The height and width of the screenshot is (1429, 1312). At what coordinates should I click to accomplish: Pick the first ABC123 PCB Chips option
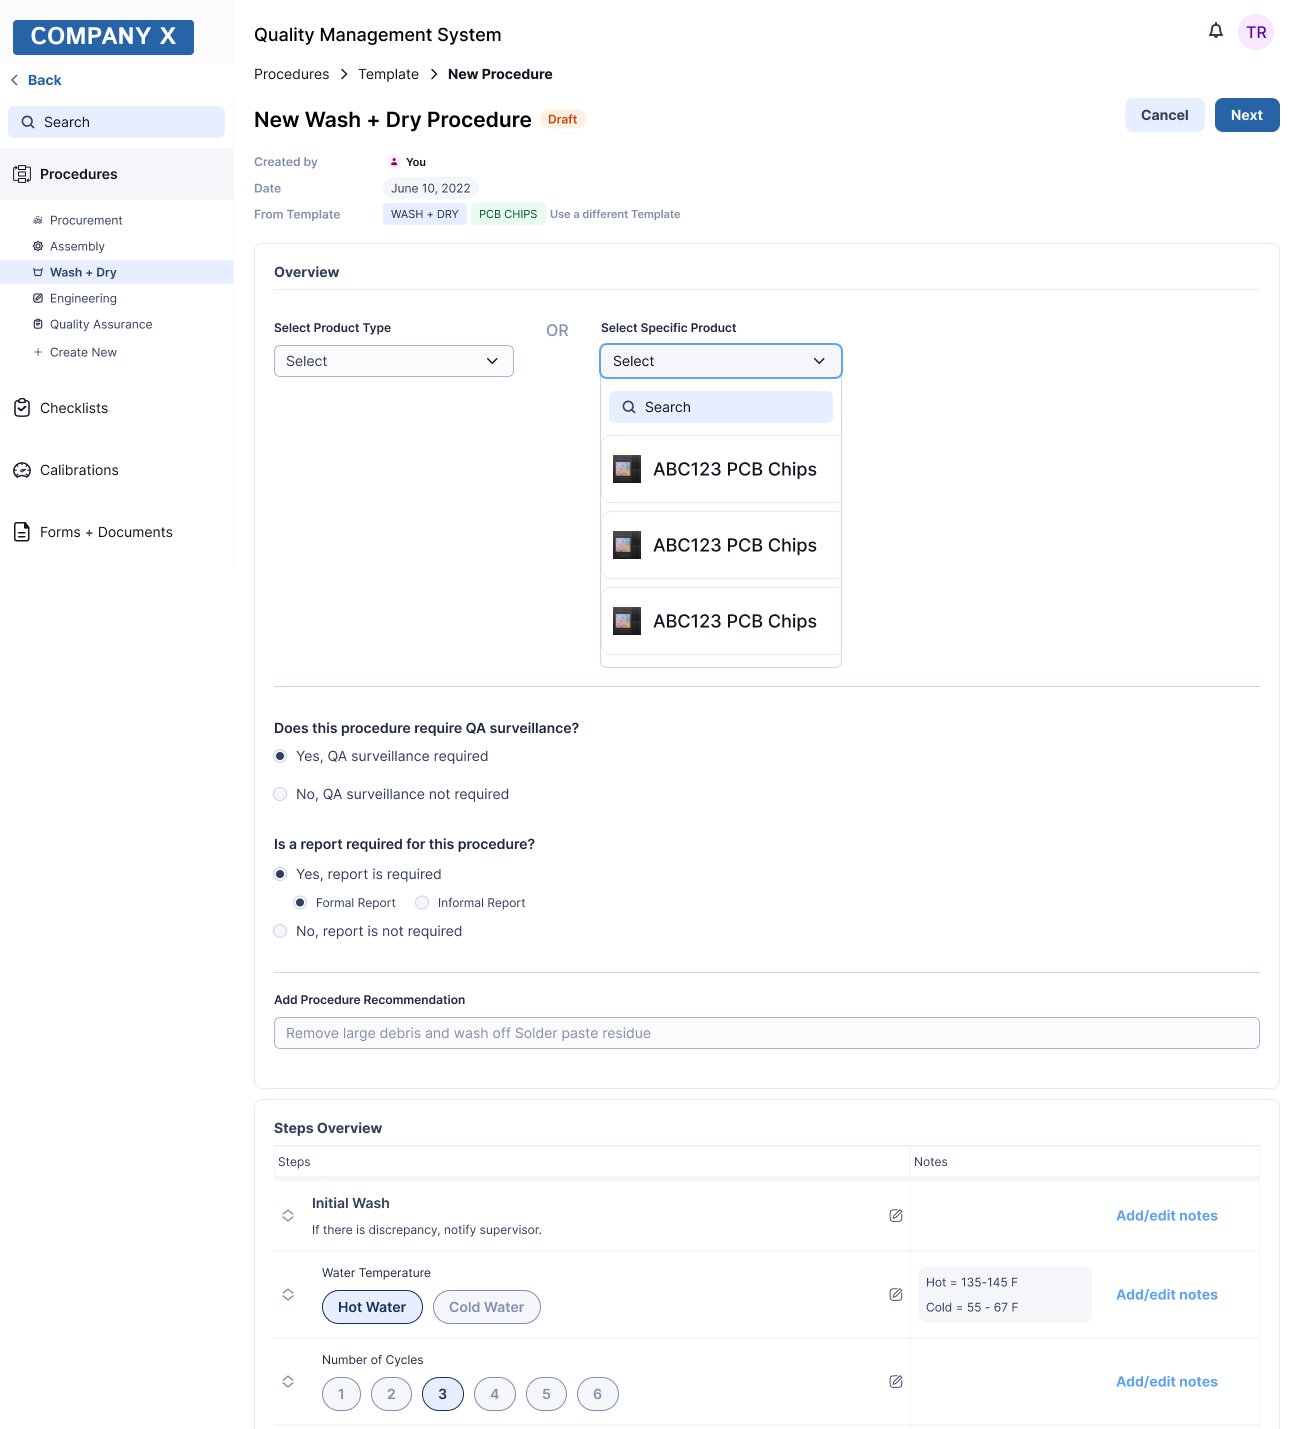(x=721, y=469)
